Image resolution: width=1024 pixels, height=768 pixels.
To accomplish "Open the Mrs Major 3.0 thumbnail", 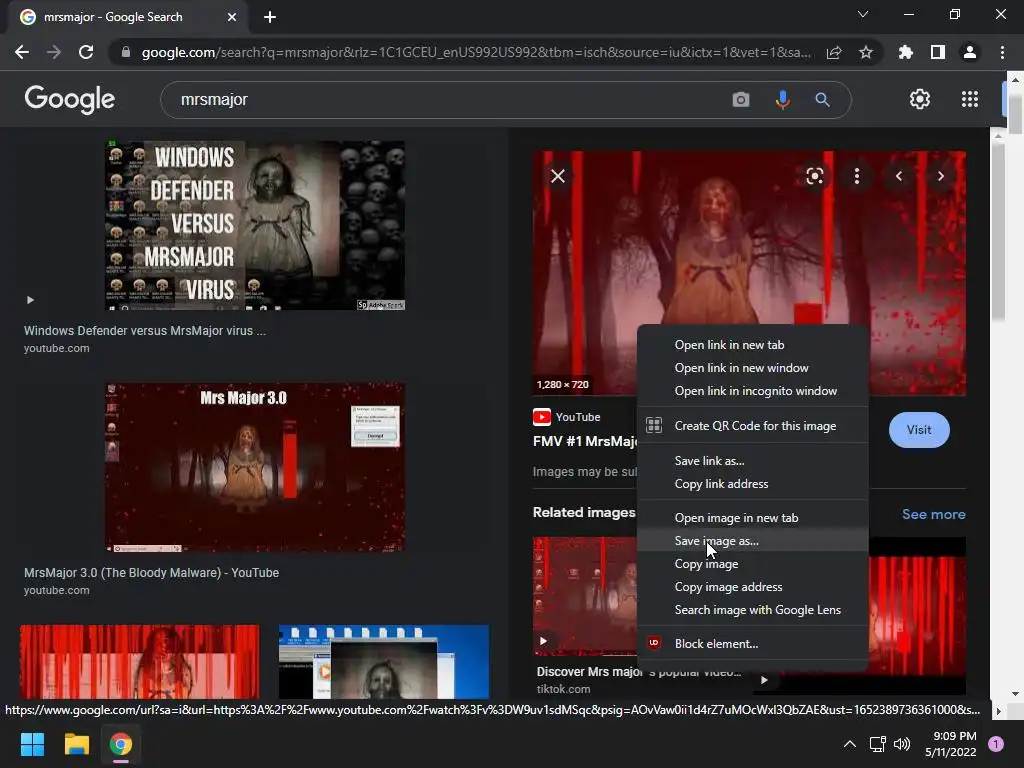I will coord(255,467).
